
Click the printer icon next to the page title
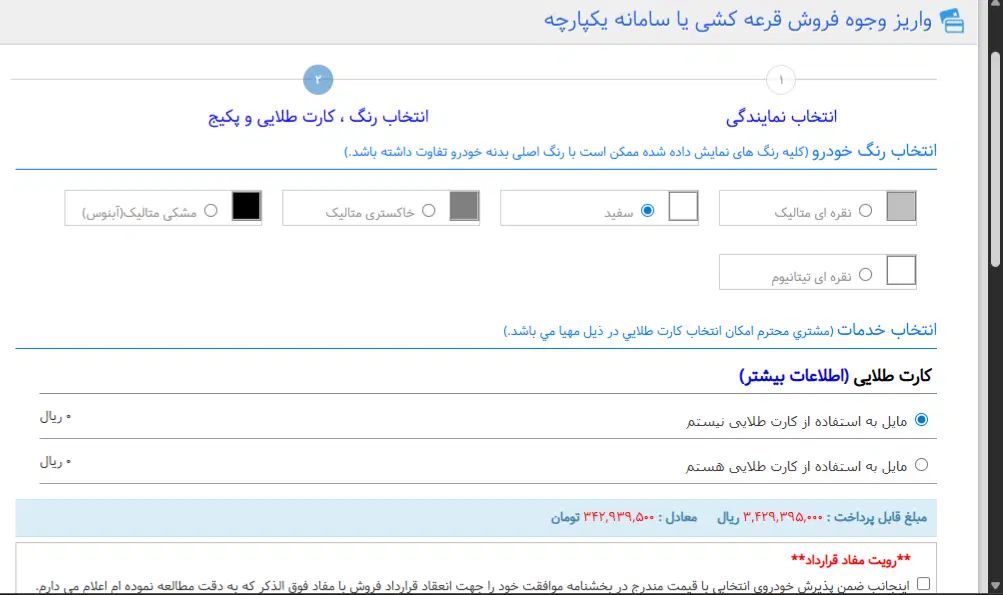[952, 20]
